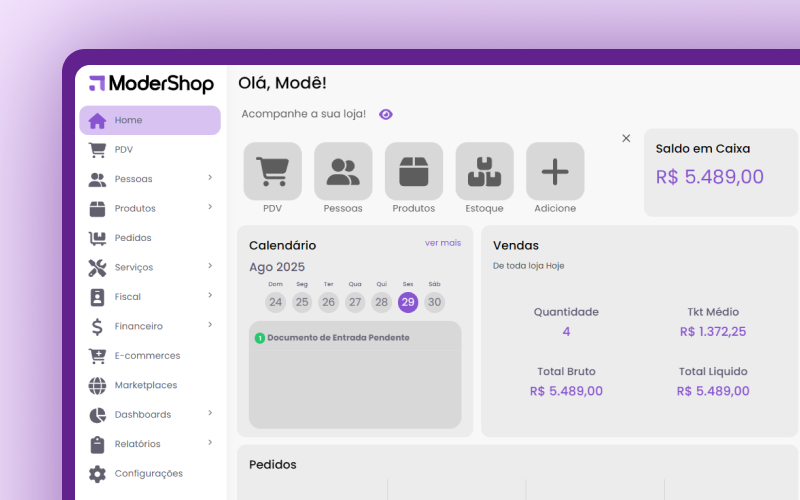This screenshot has height=500, width=800.
Task: Click the Dashboards pie chart icon
Action: 97,415
